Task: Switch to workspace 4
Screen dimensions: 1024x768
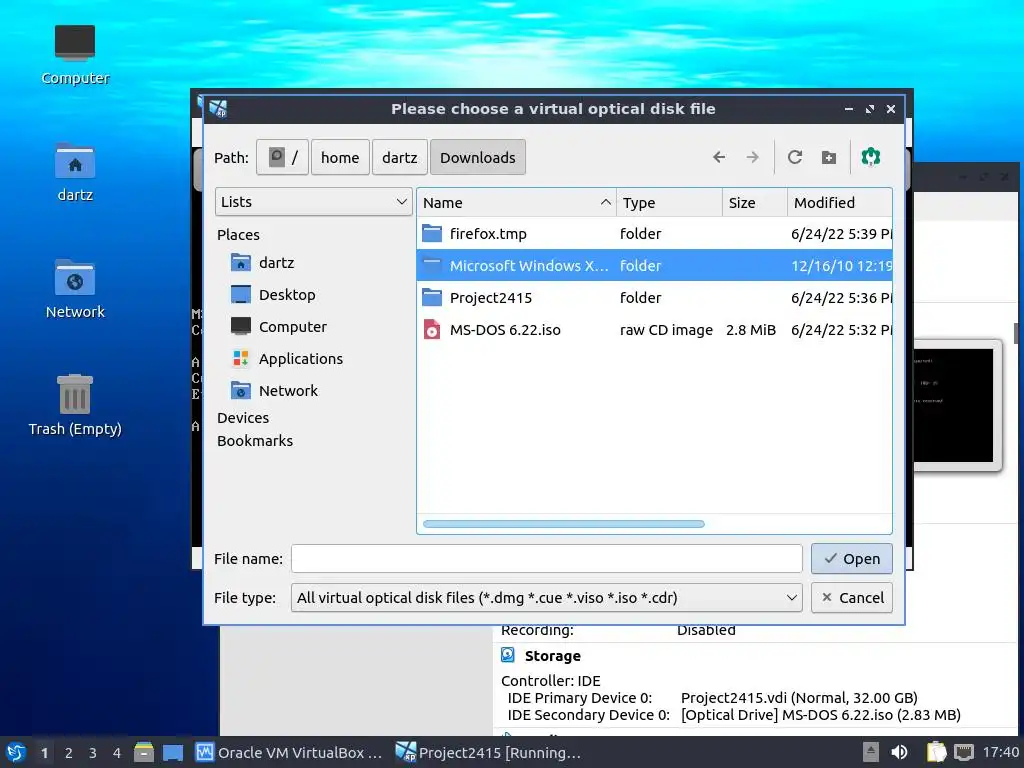Action: [117, 753]
